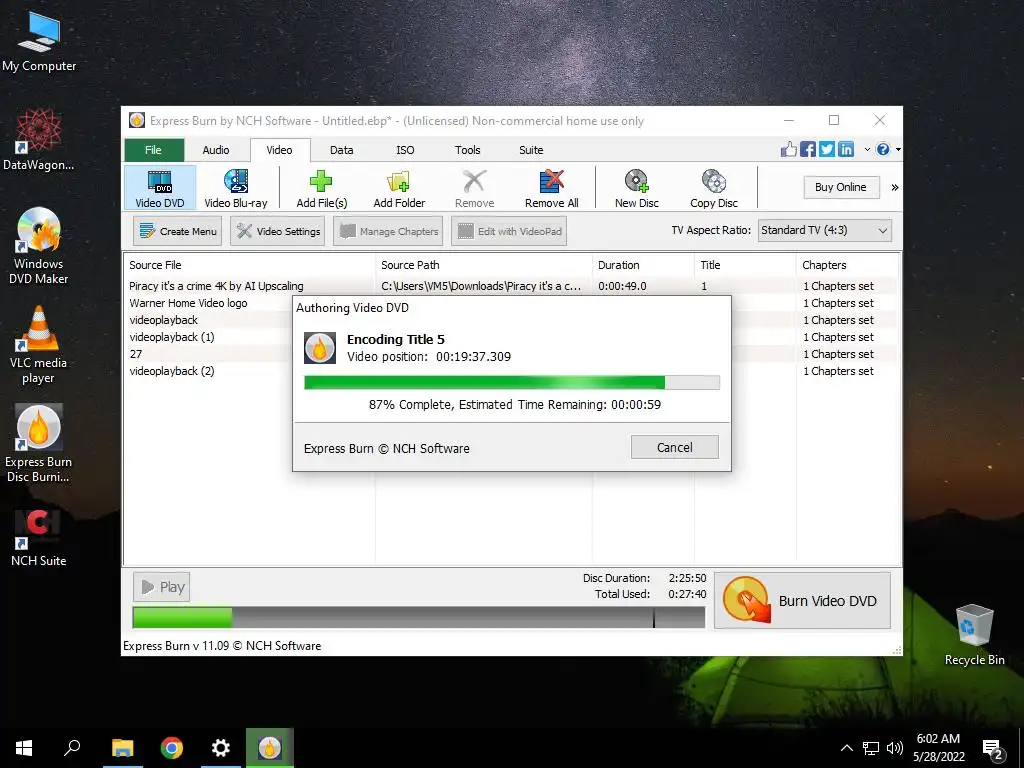
Task: Click the Burn Video DVD button
Action: pos(802,601)
